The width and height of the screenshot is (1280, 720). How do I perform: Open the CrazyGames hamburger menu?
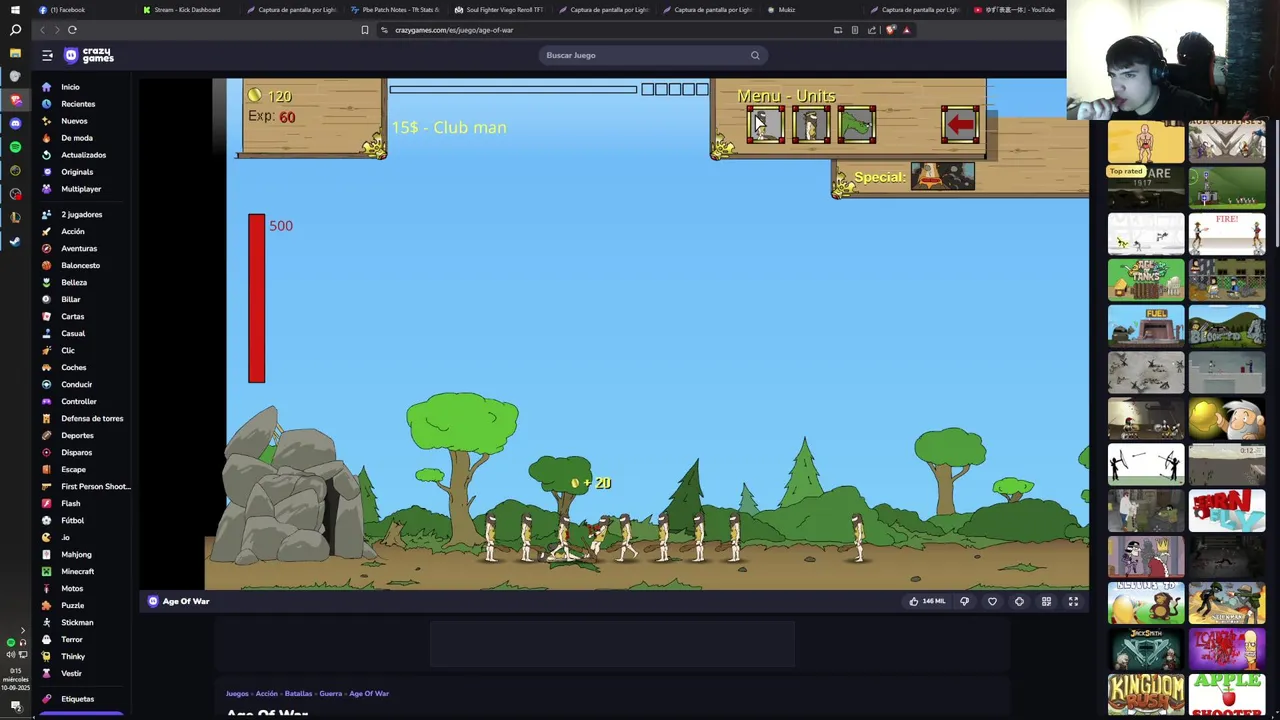point(47,55)
